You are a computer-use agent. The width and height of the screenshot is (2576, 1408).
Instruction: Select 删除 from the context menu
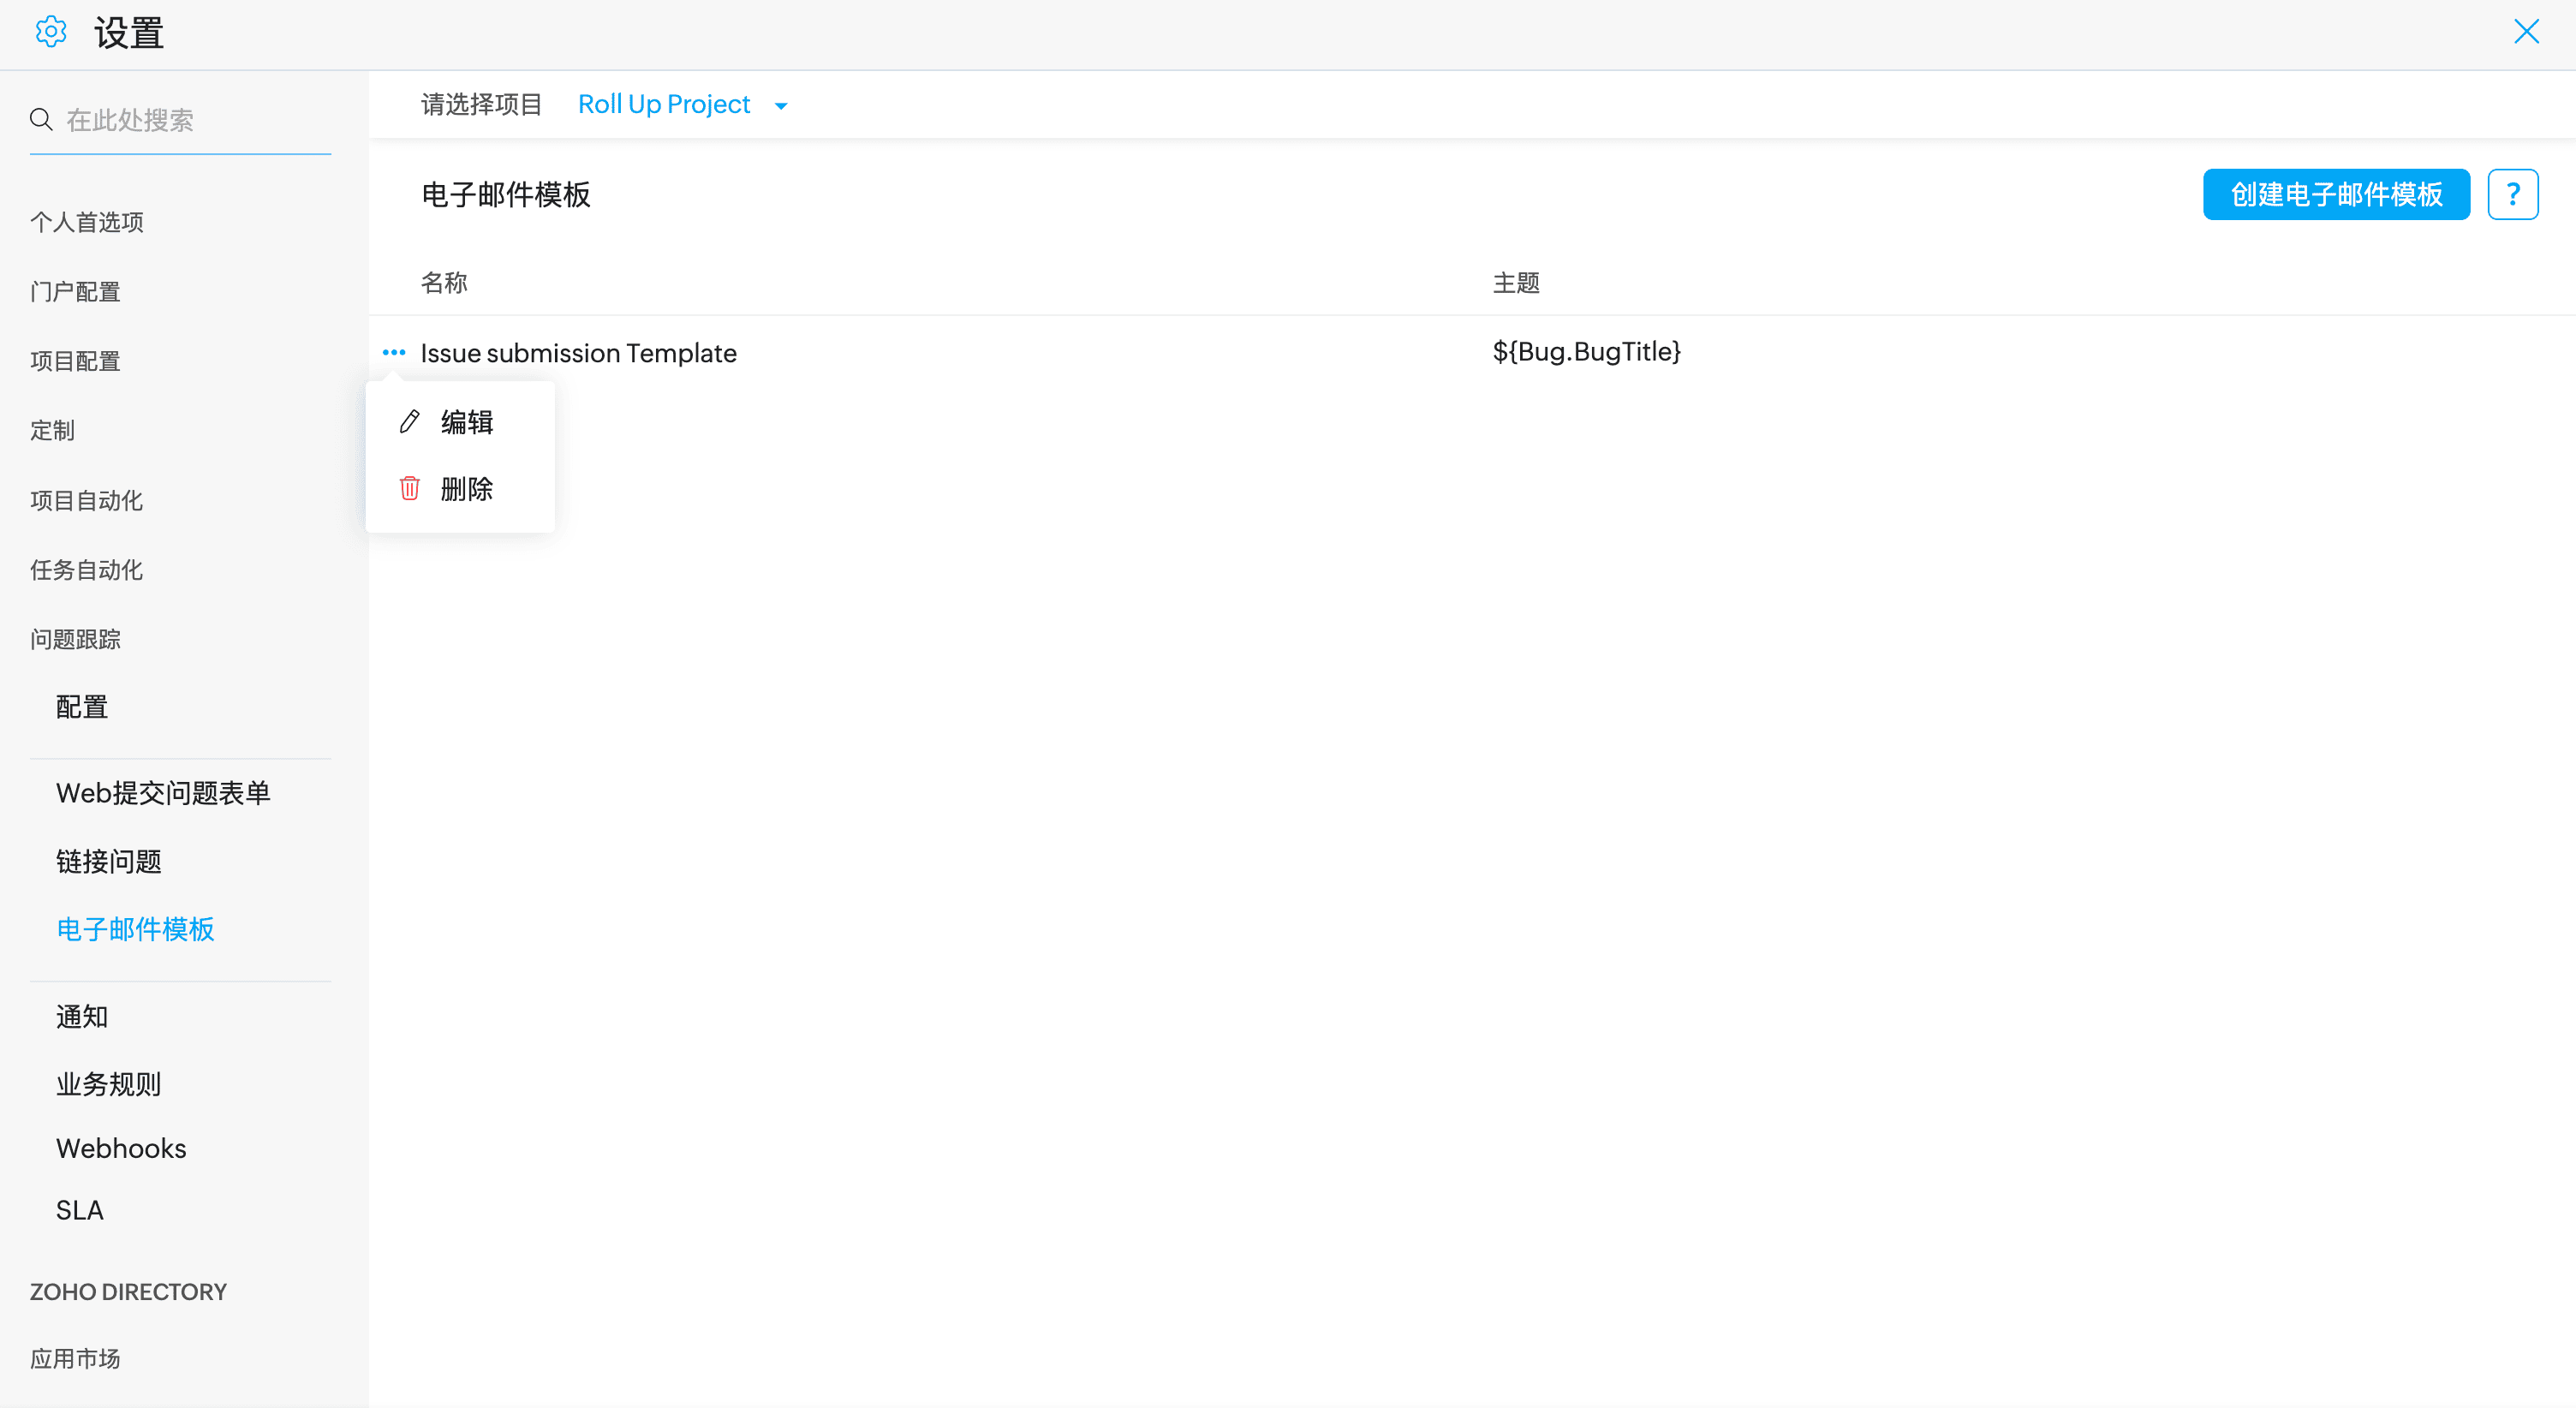point(467,488)
